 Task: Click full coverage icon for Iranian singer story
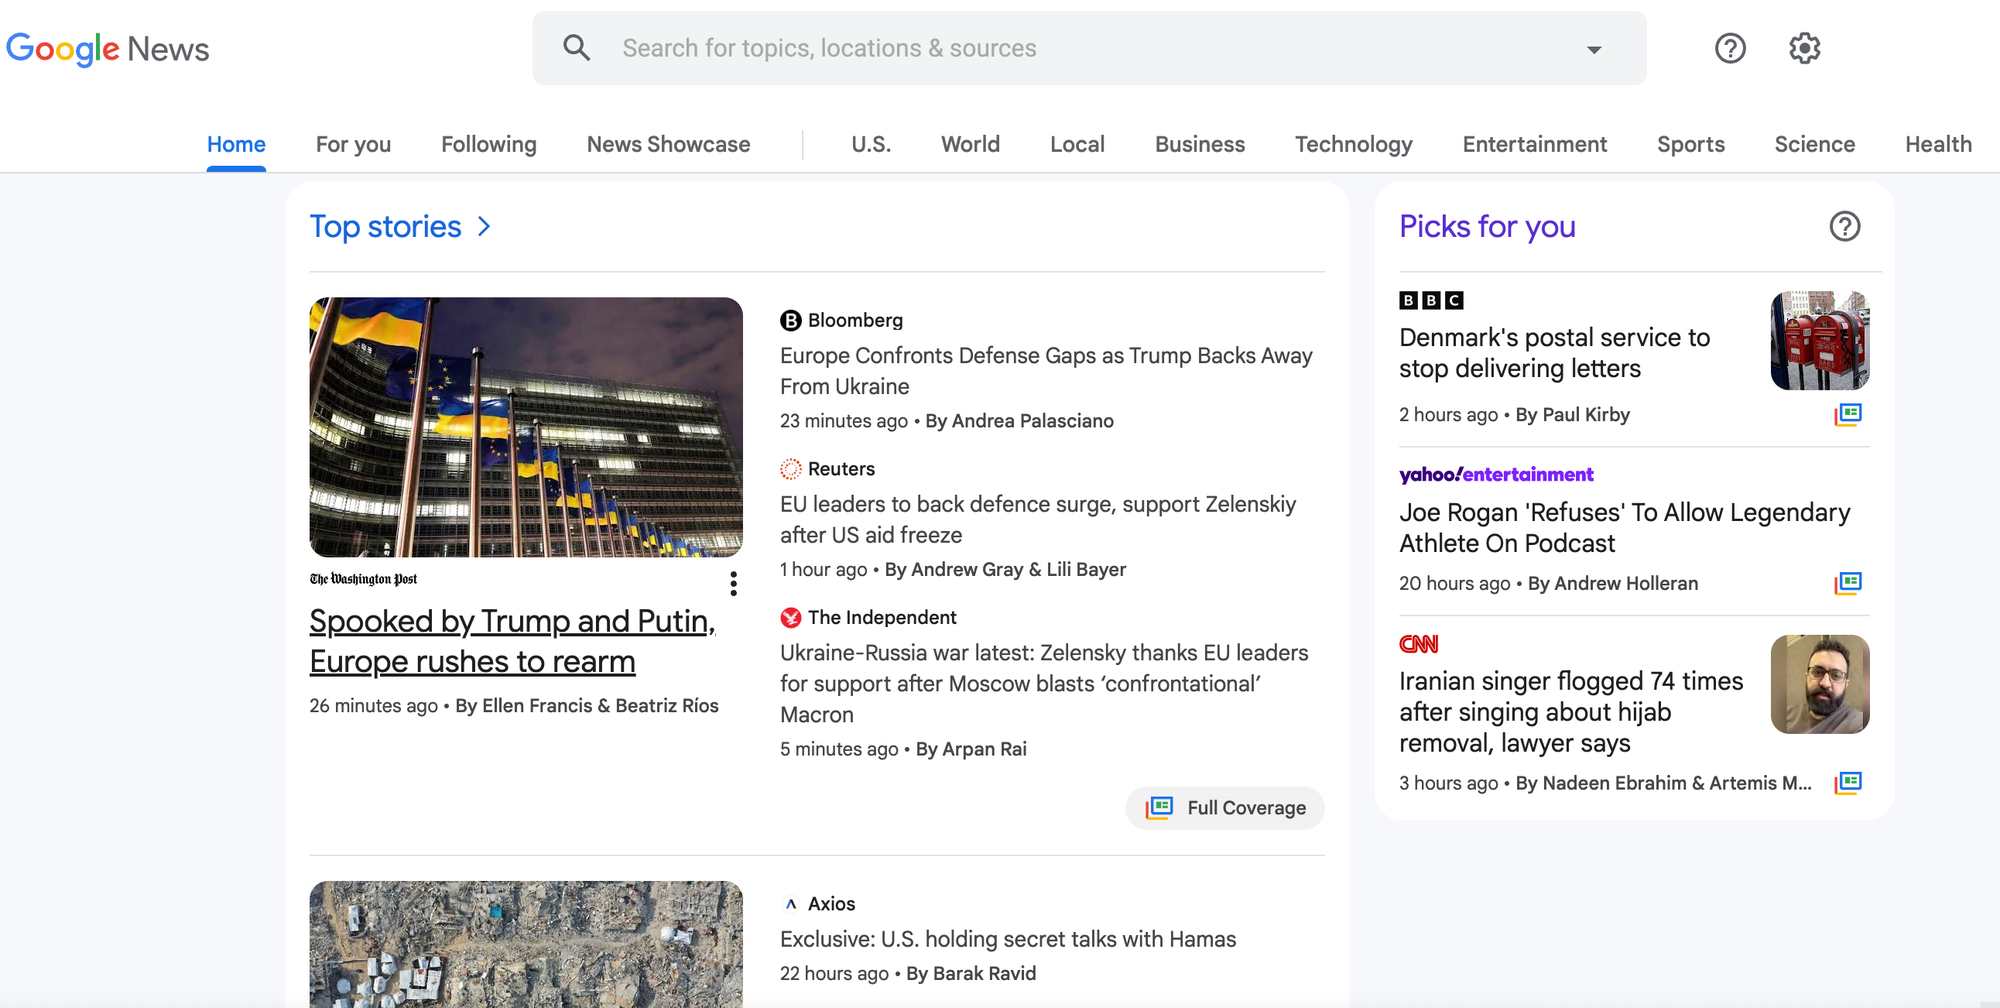1848,783
